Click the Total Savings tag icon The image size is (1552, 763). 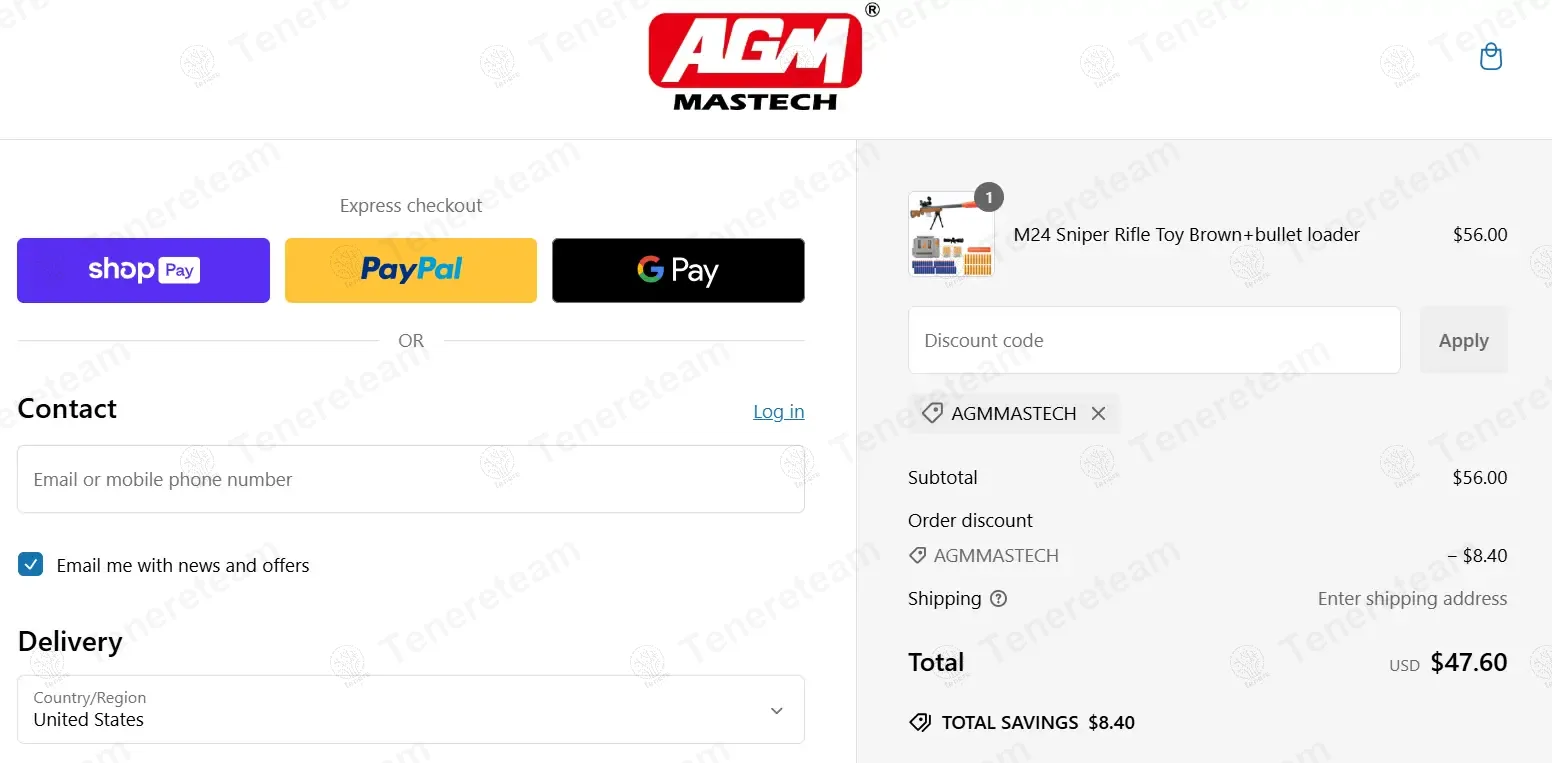920,722
